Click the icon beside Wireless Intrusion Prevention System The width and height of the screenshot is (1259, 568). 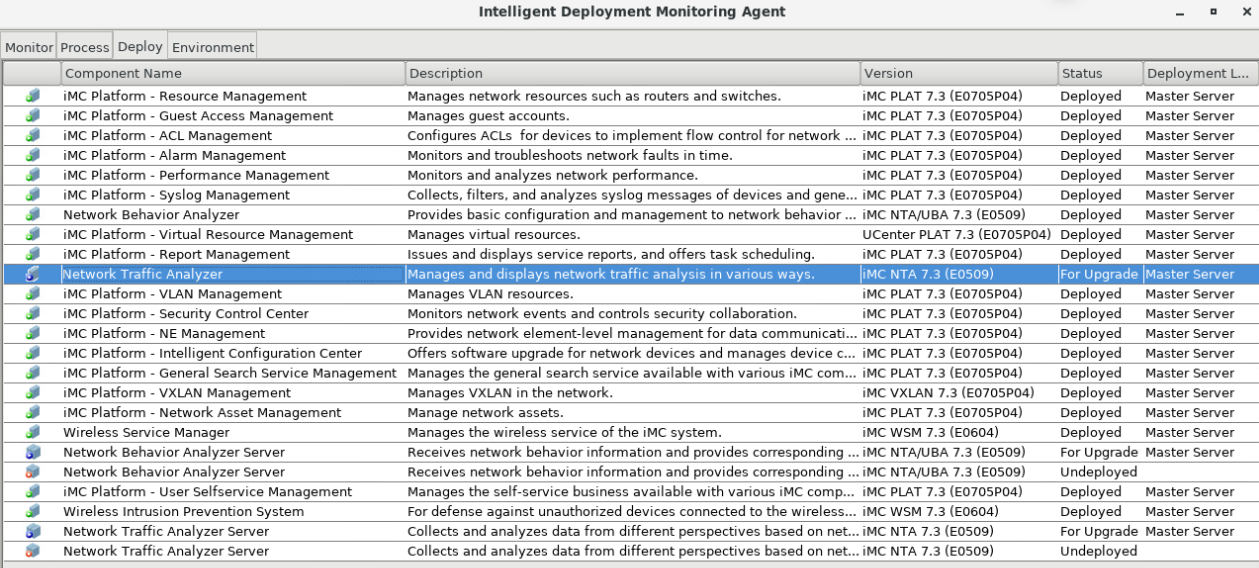pyautogui.click(x=33, y=512)
